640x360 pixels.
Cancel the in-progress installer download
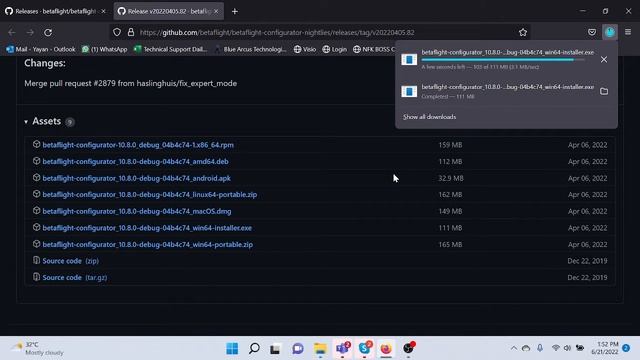coord(604,60)
